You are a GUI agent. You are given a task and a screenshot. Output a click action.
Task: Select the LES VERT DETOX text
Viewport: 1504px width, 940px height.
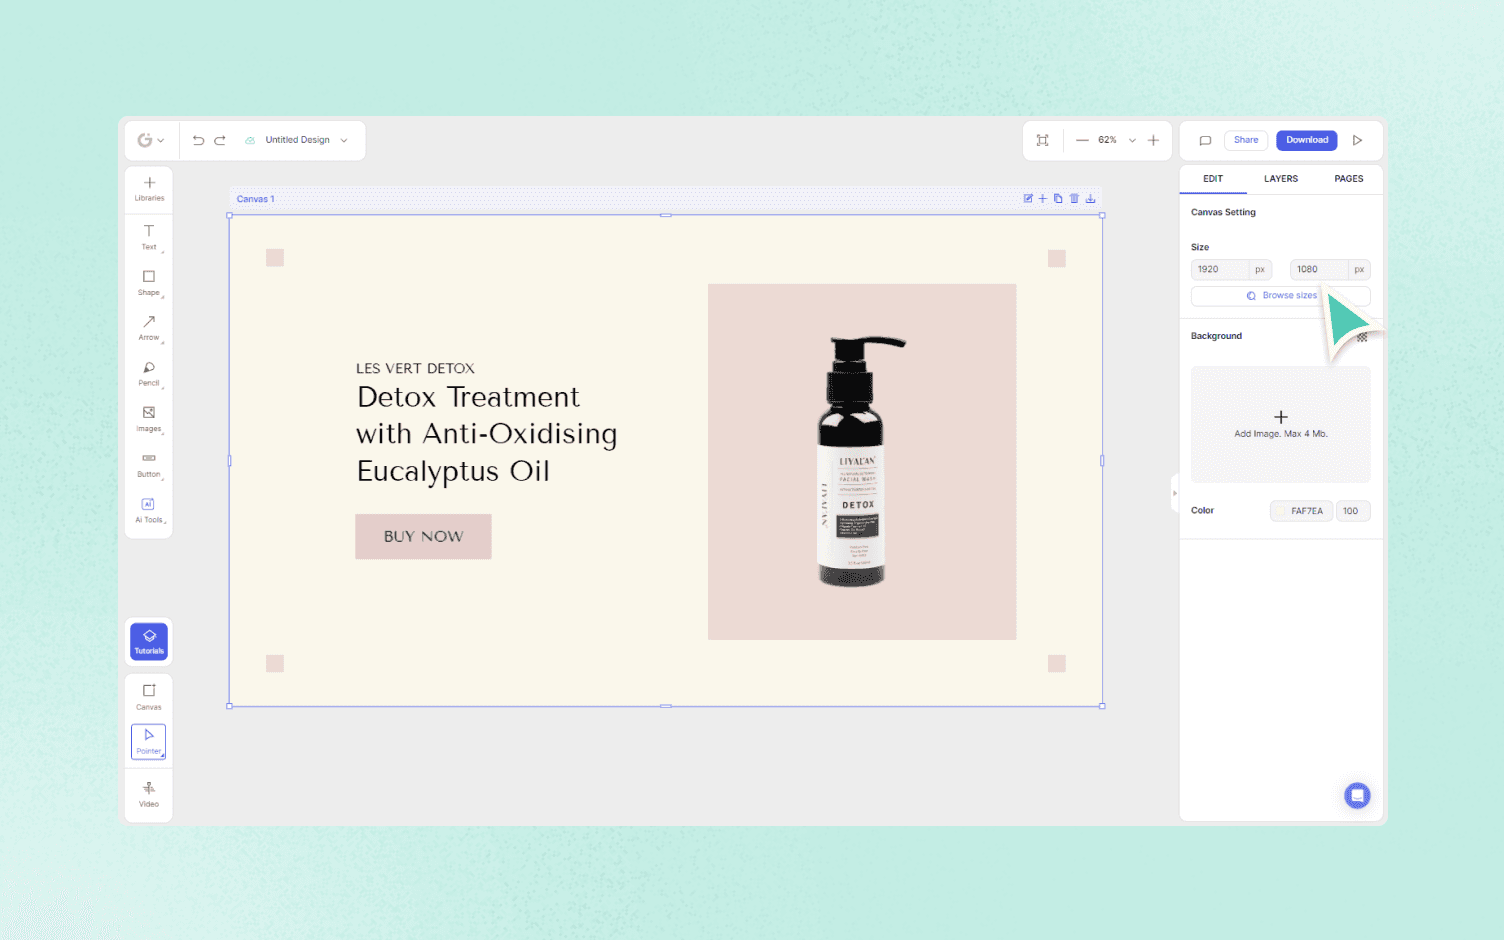pyautogui.click(x=416, y=369)
